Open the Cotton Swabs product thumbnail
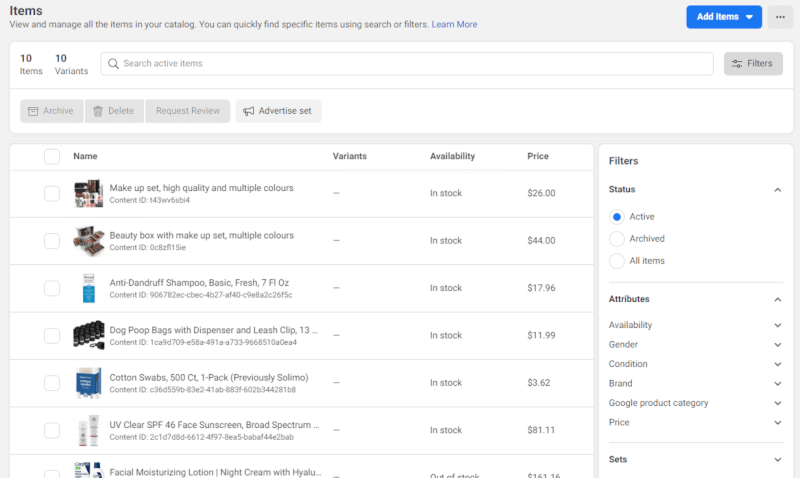Screen dimensions: 800x478 (89, 383)
